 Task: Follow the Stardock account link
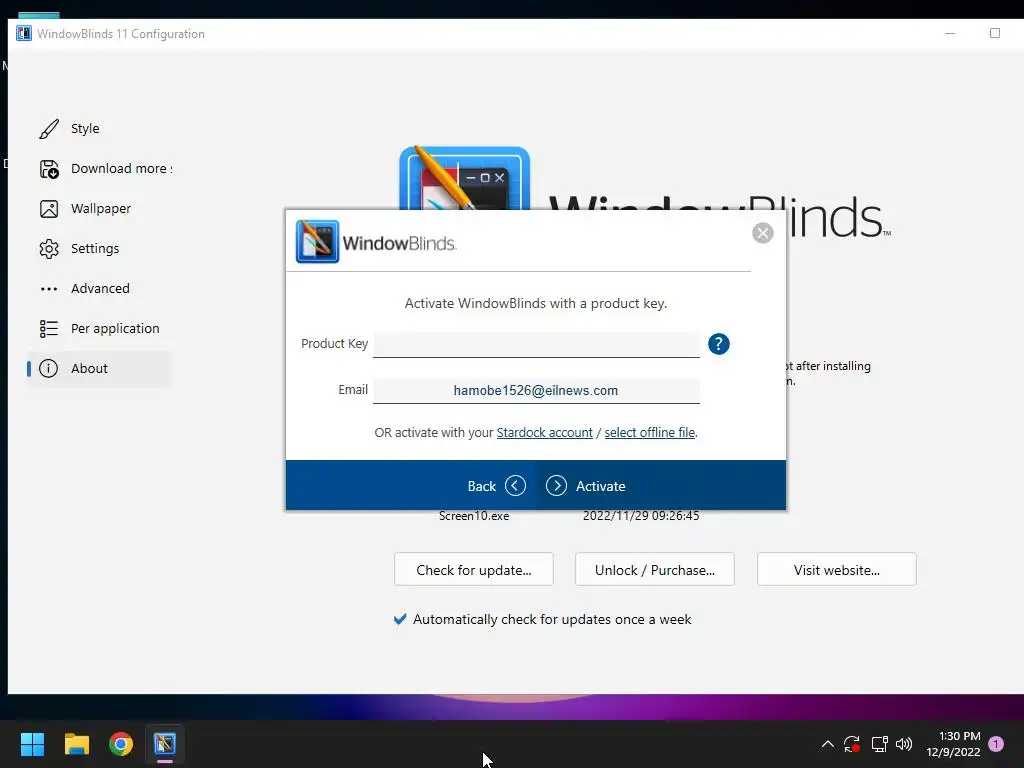click(x=544, y=432)
